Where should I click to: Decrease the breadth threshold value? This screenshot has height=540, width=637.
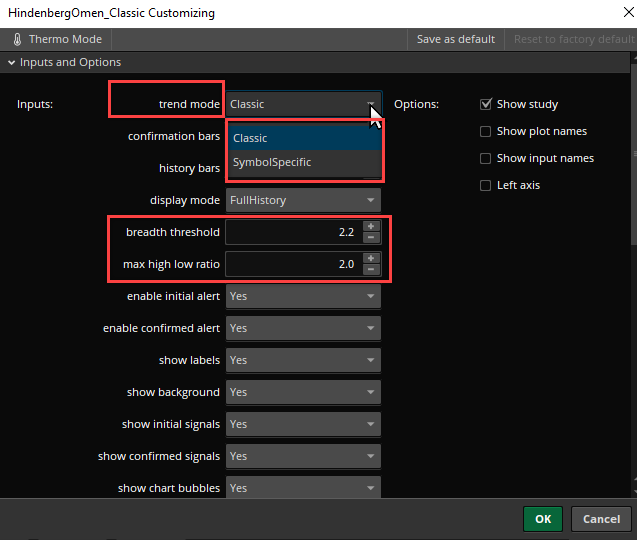[371, 237]
